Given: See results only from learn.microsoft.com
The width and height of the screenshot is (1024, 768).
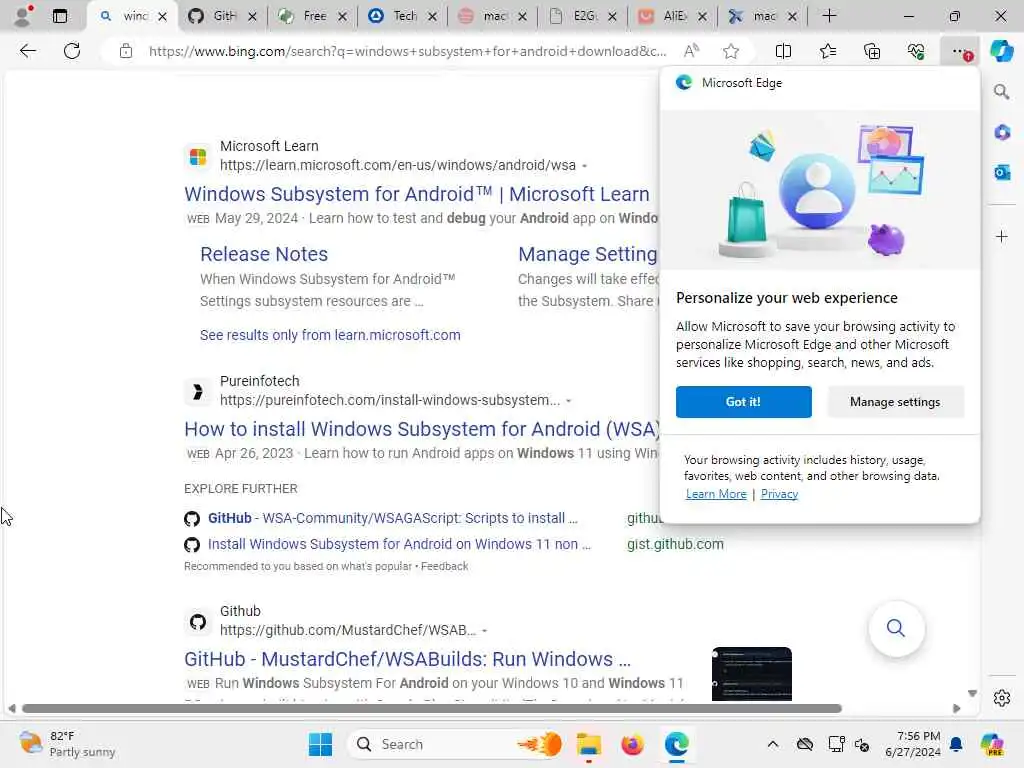Looking at the screenshot, I should tap(330, 335).
